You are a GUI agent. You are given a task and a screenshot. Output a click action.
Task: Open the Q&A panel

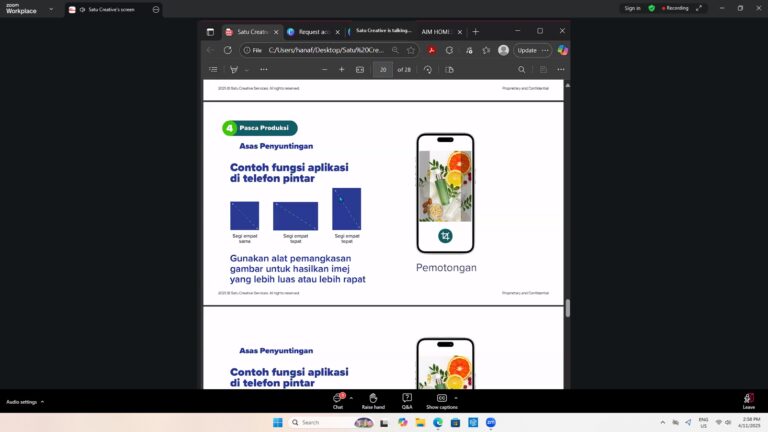pos(407,399)
